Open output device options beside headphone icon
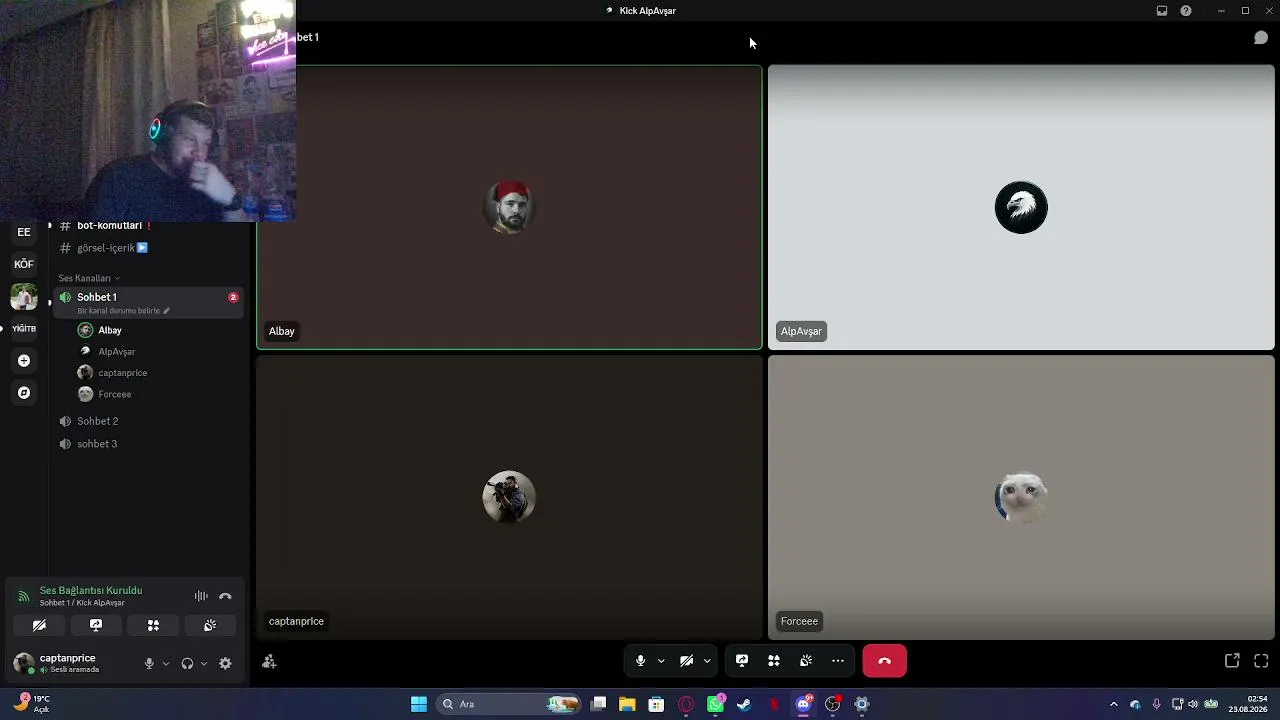Viewport: 1280px width, 720px height. click(204, 663)
